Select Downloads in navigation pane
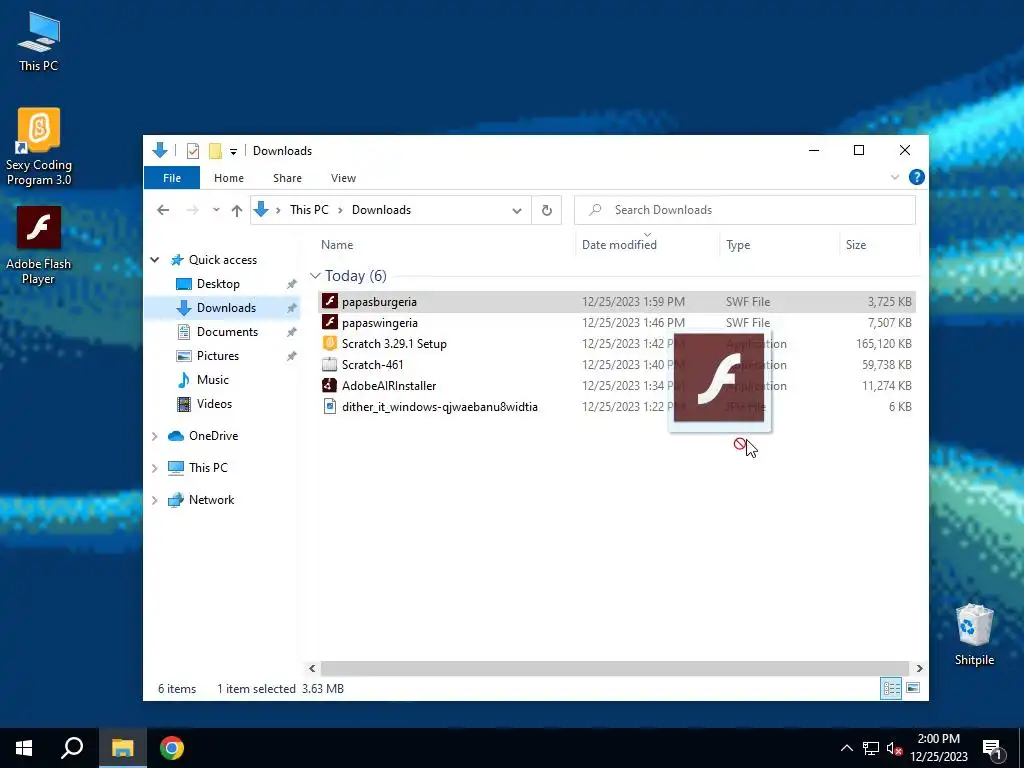 [226, 308]
